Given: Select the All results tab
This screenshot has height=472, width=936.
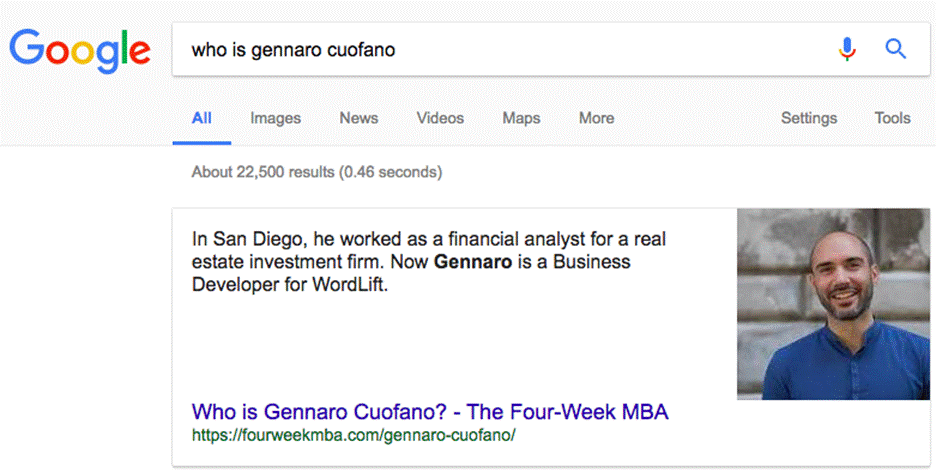Looking at the screenshot, I should [x=202, y=118].
